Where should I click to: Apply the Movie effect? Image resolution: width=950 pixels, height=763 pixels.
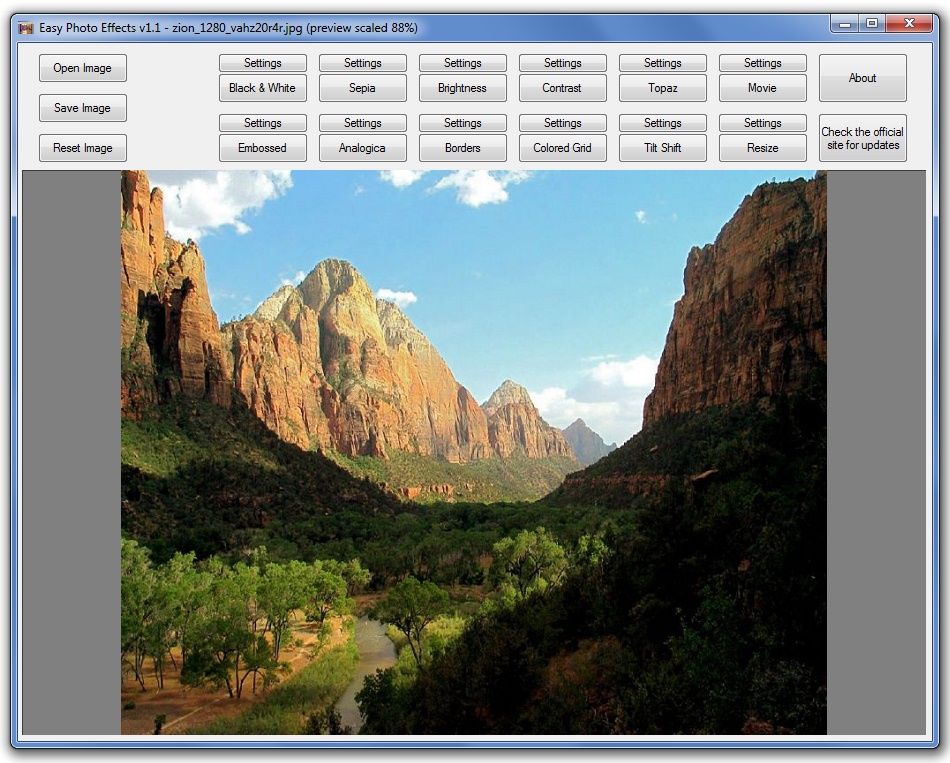tap(762, 88)
